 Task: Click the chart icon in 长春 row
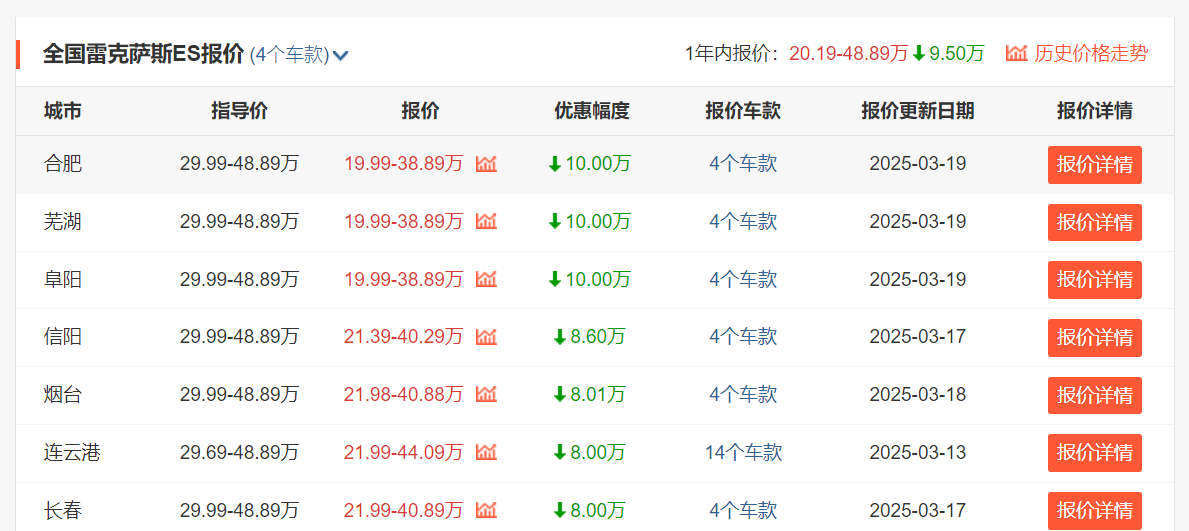(486, 511)
